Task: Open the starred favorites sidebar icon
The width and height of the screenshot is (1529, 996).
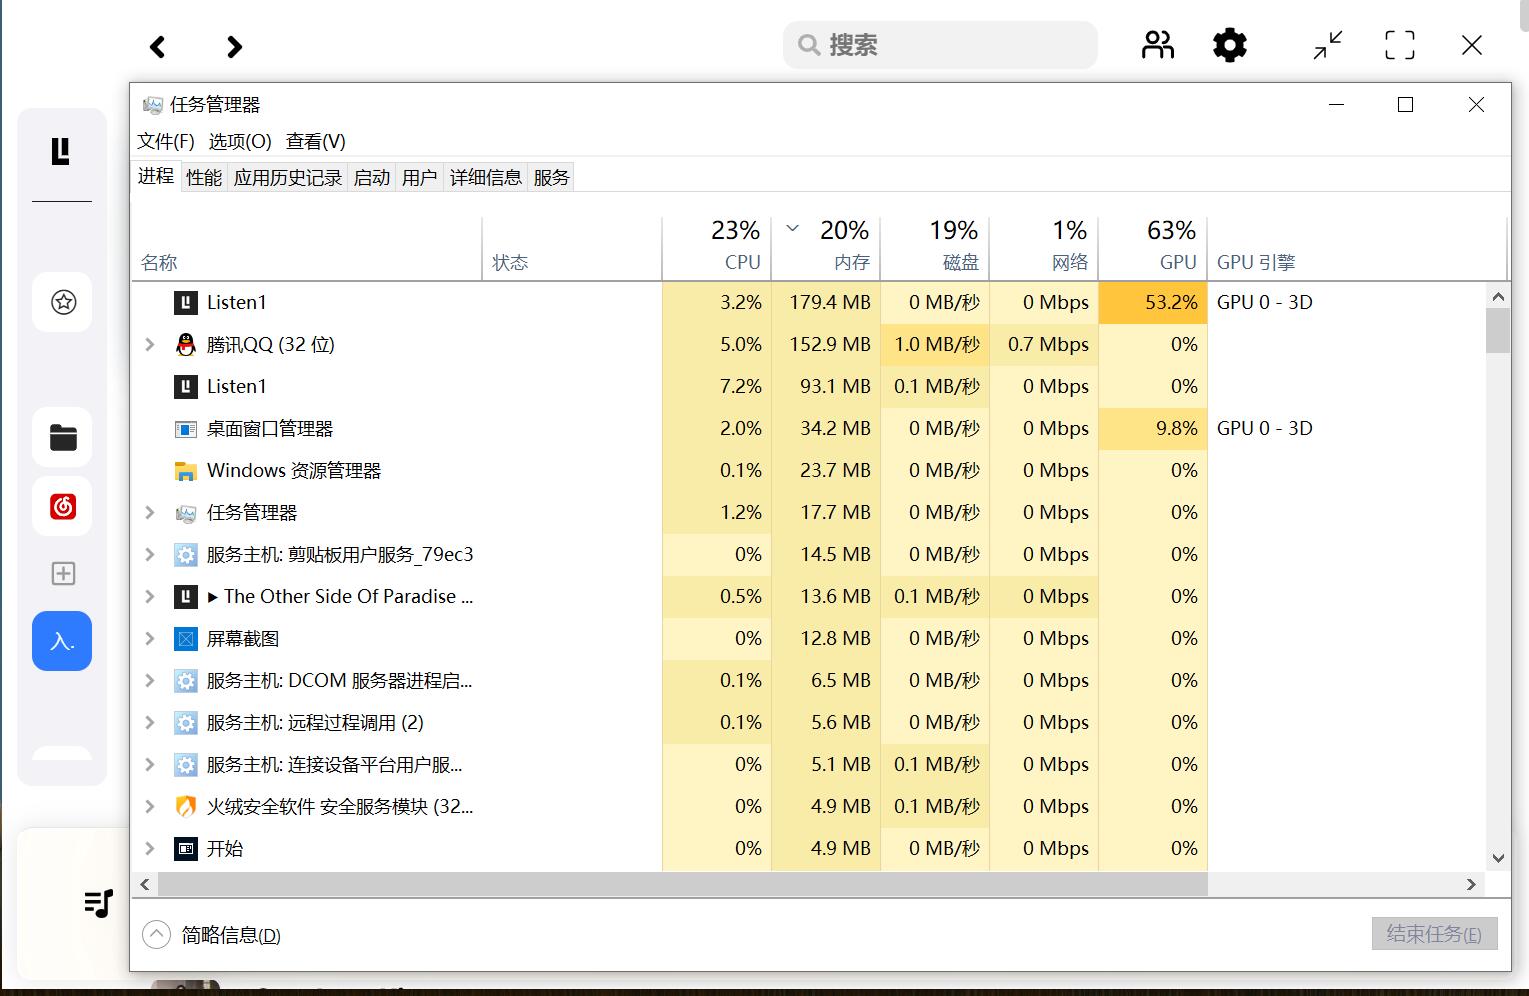Action: (63, 302)
